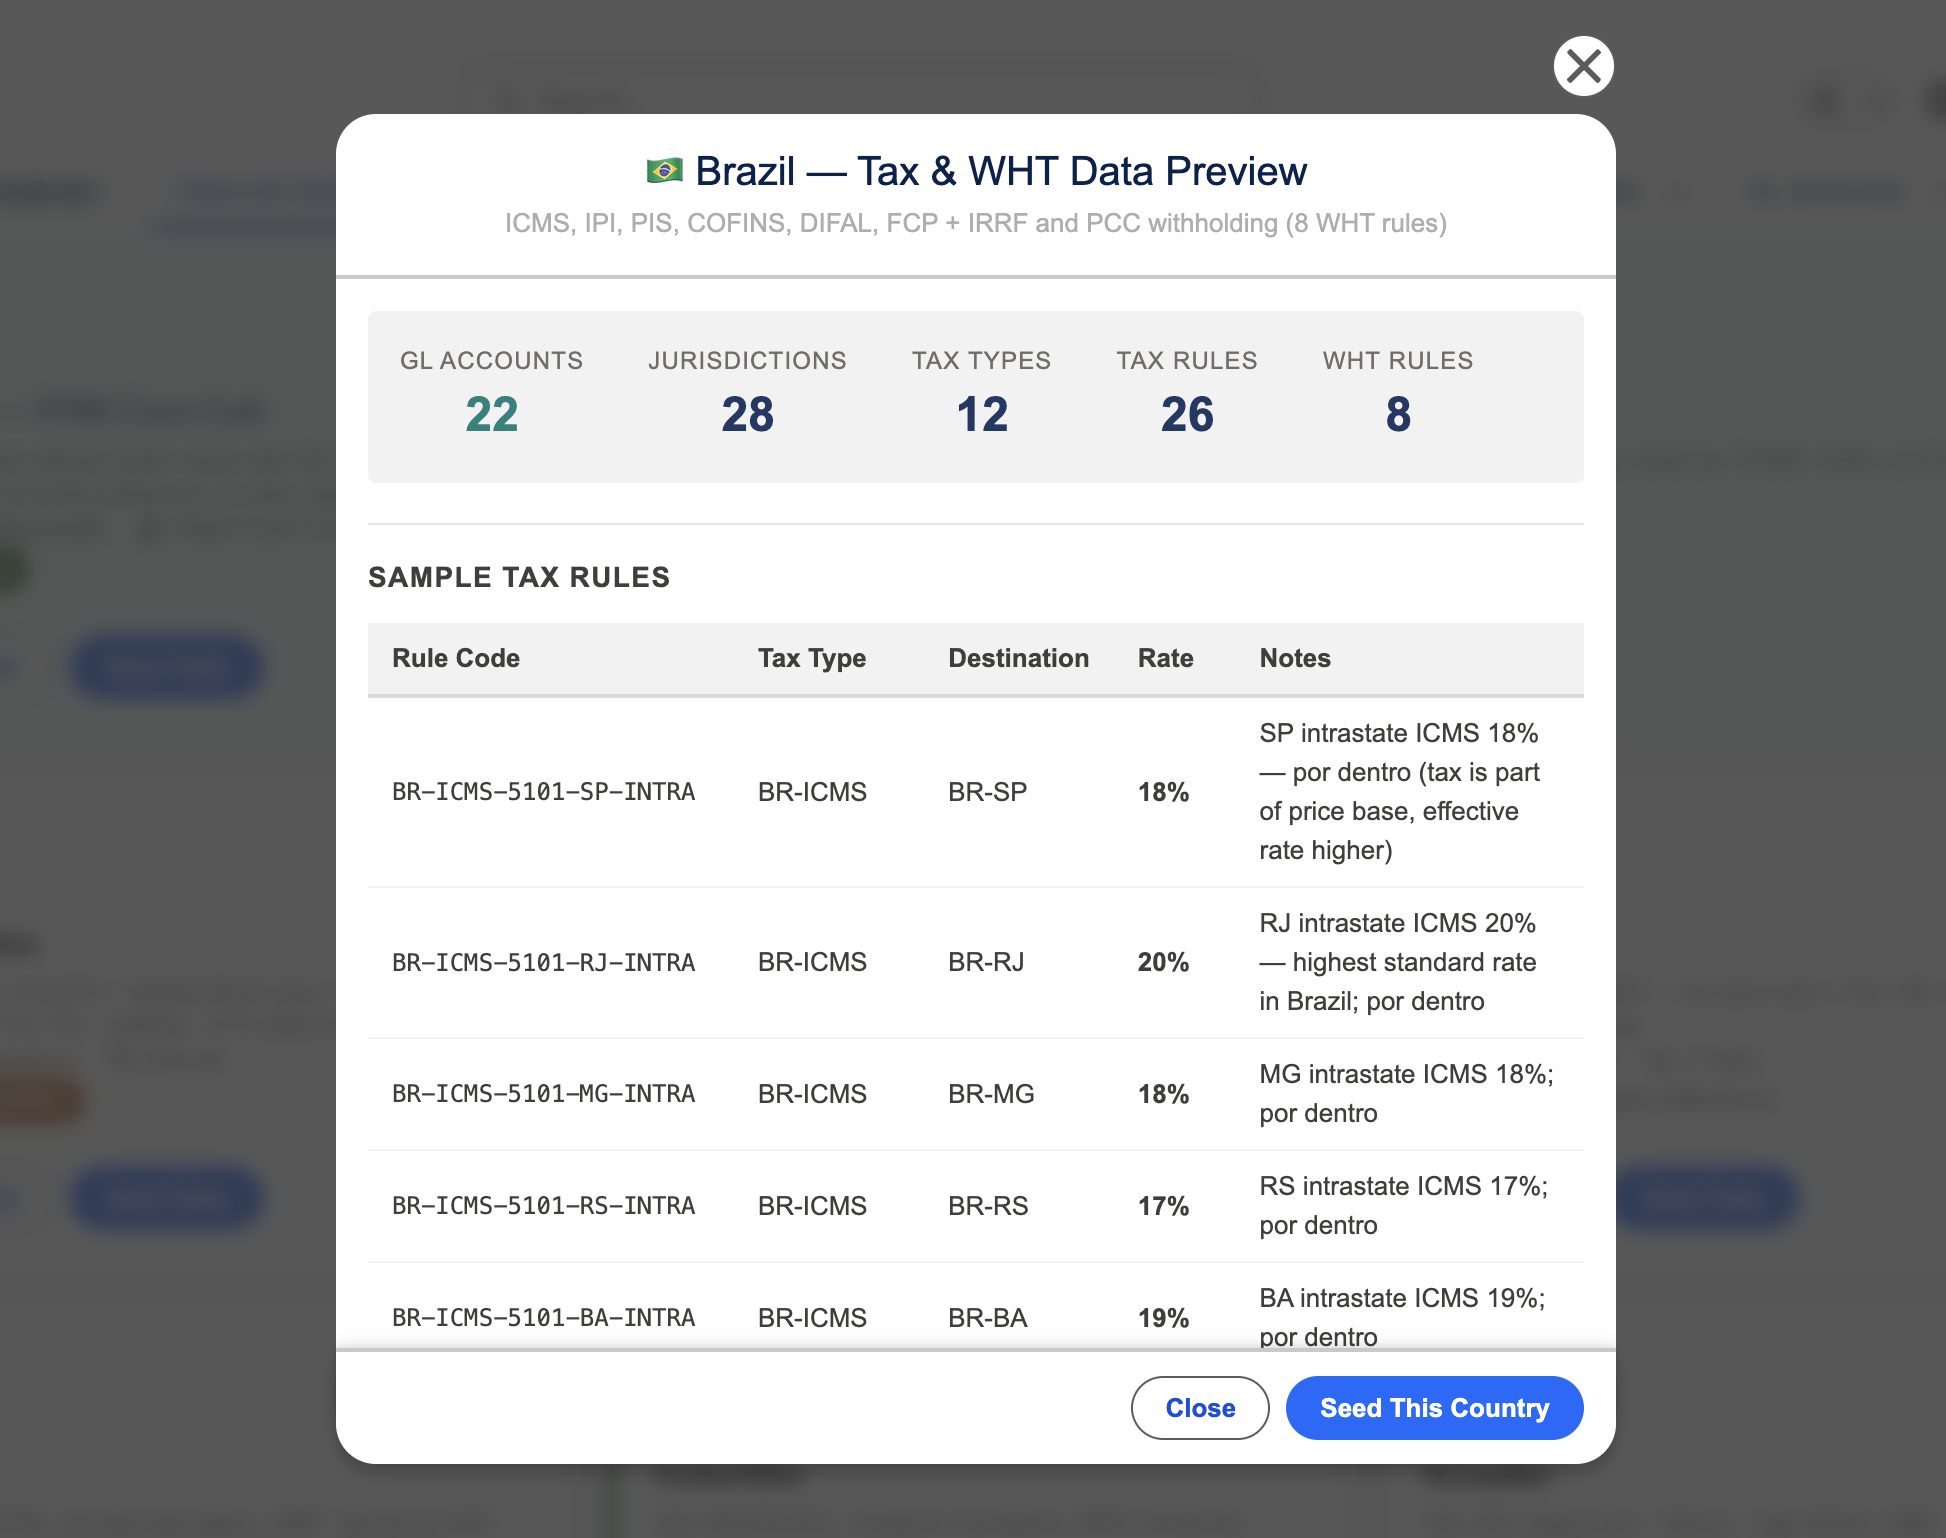Click the Rate column header
Image resolution: width=1946 pixels, height=1538 pixels.
1165,658
